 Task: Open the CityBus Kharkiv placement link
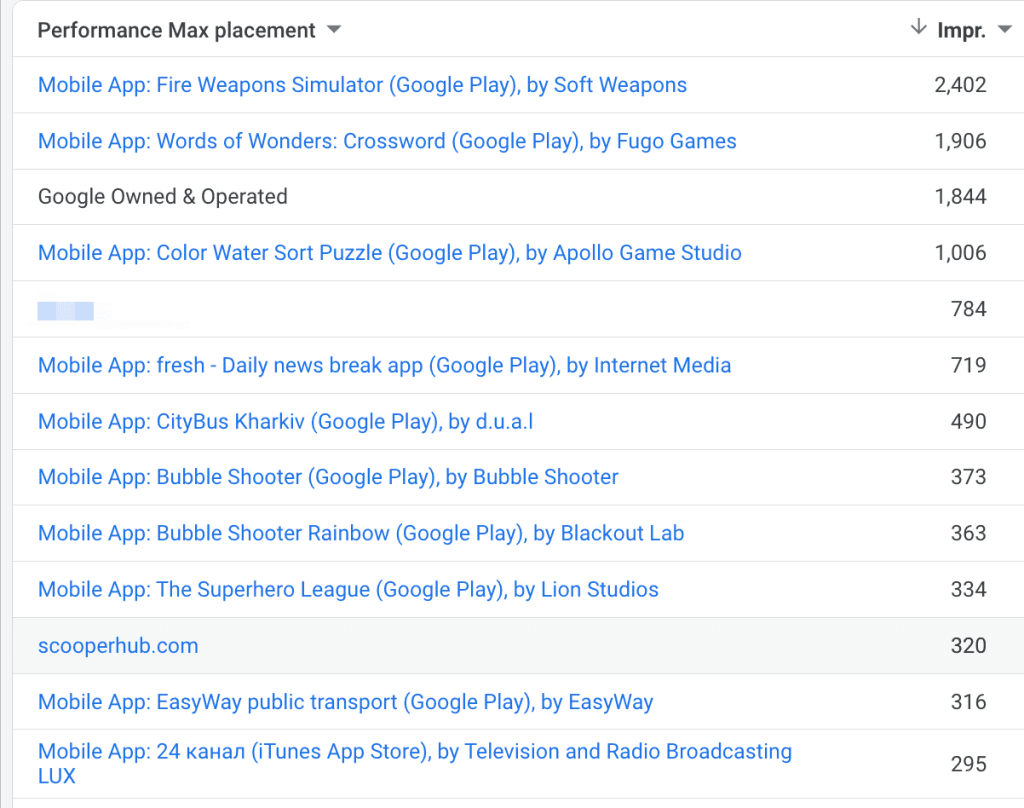click(285, 421)
